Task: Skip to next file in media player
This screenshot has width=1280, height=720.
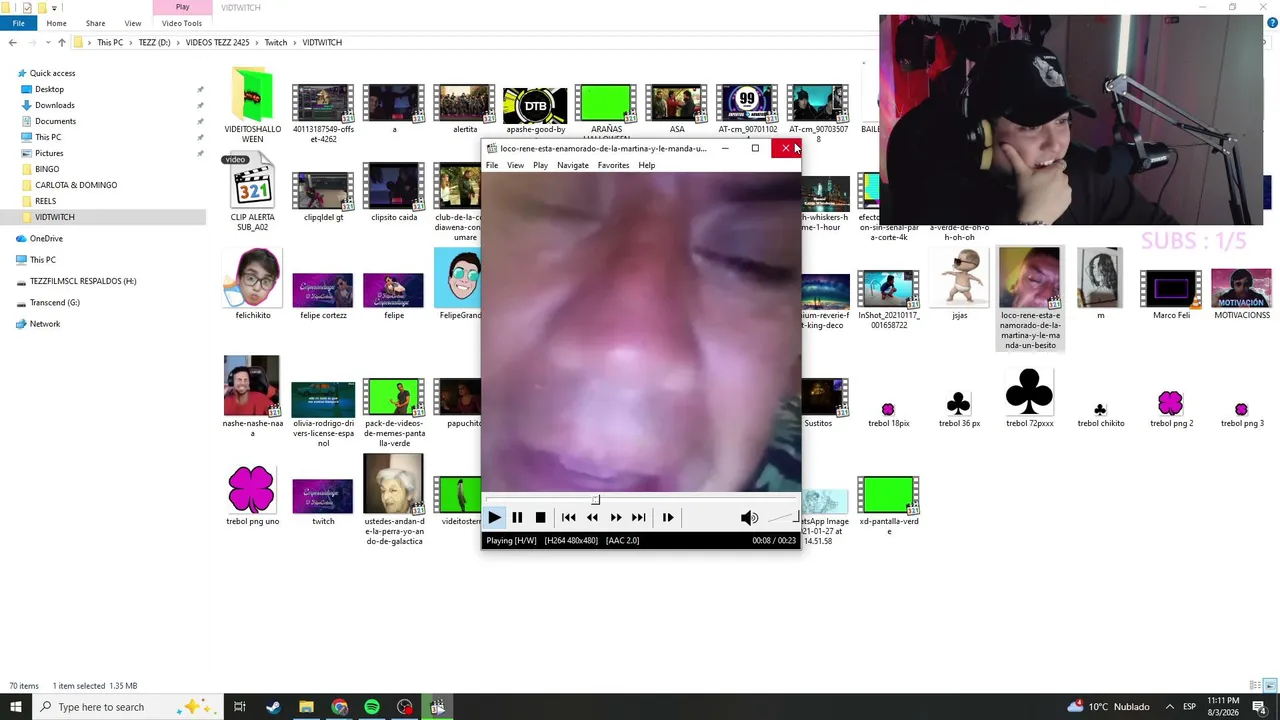Action: coord(638,517)
